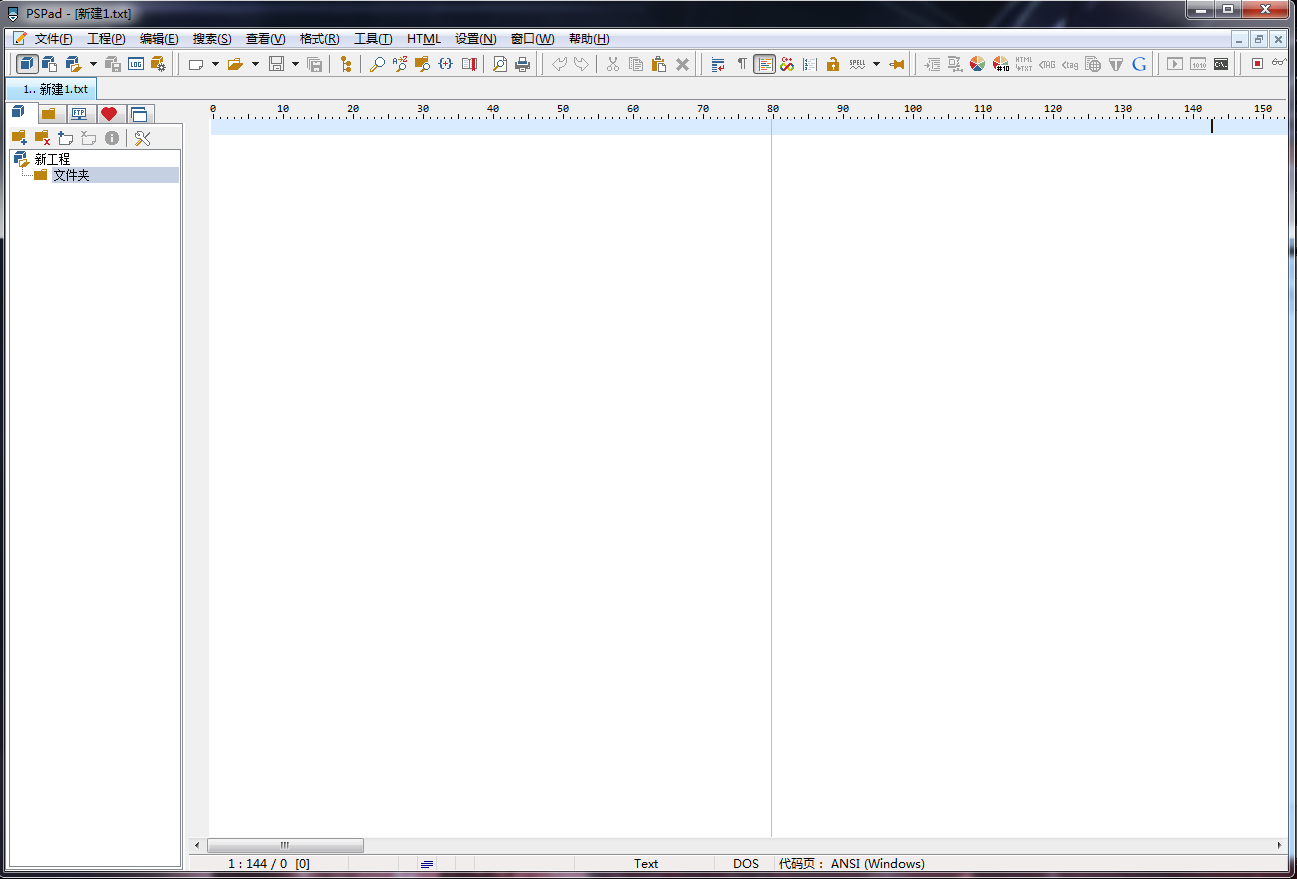This screenshot has width=1297, height=879.
Task: Click the new project icon
Action: [49, 64]
